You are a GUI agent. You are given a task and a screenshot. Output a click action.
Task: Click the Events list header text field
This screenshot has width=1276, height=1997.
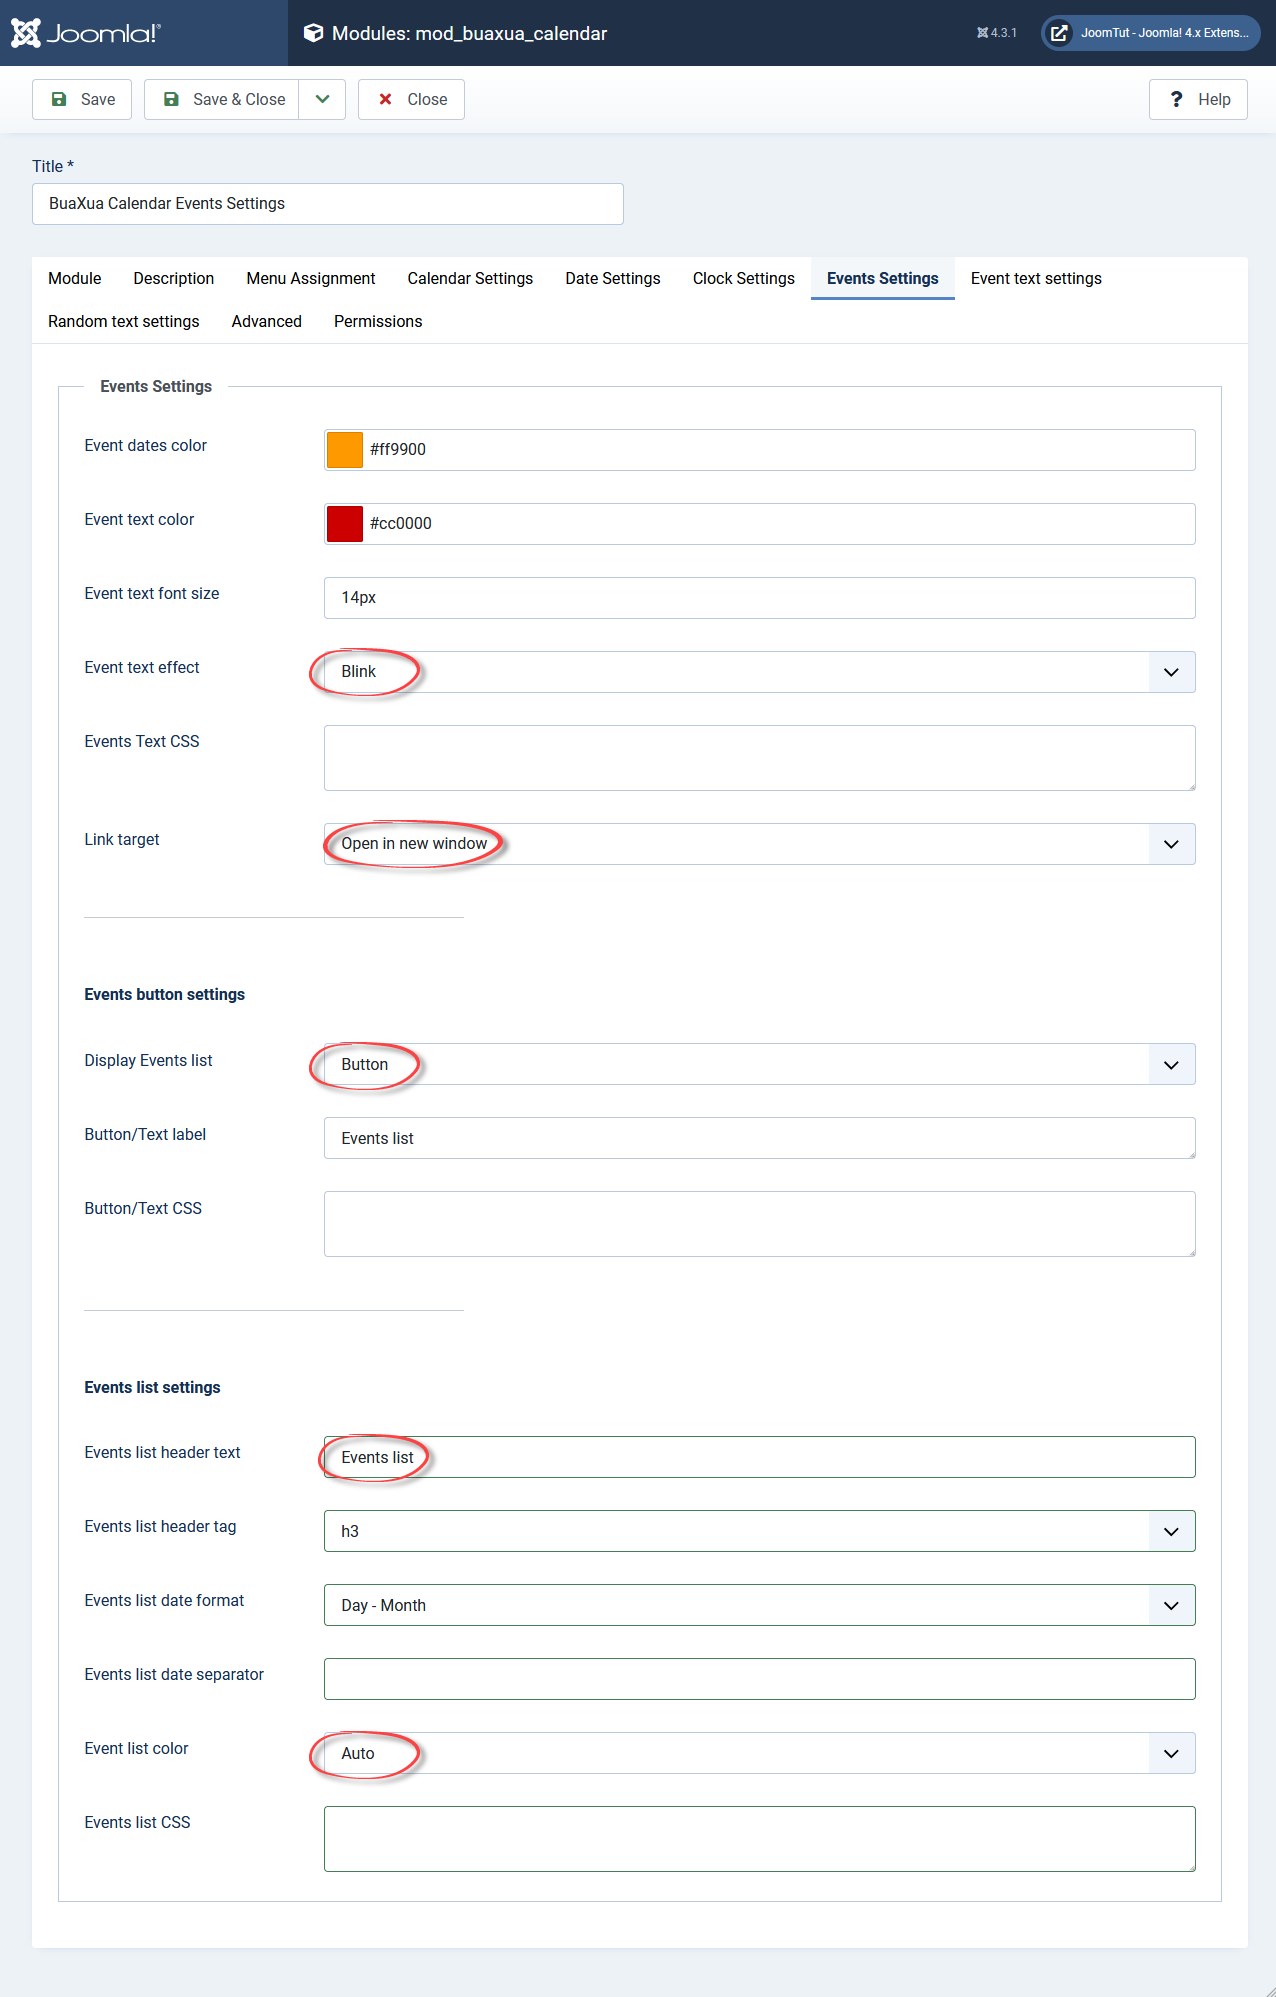pos(760,1457)
